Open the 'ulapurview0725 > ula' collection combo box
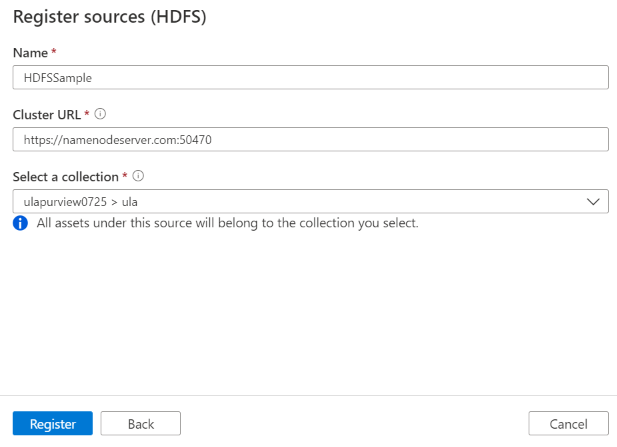Viewport: 617px width, 447px height. 300,202
